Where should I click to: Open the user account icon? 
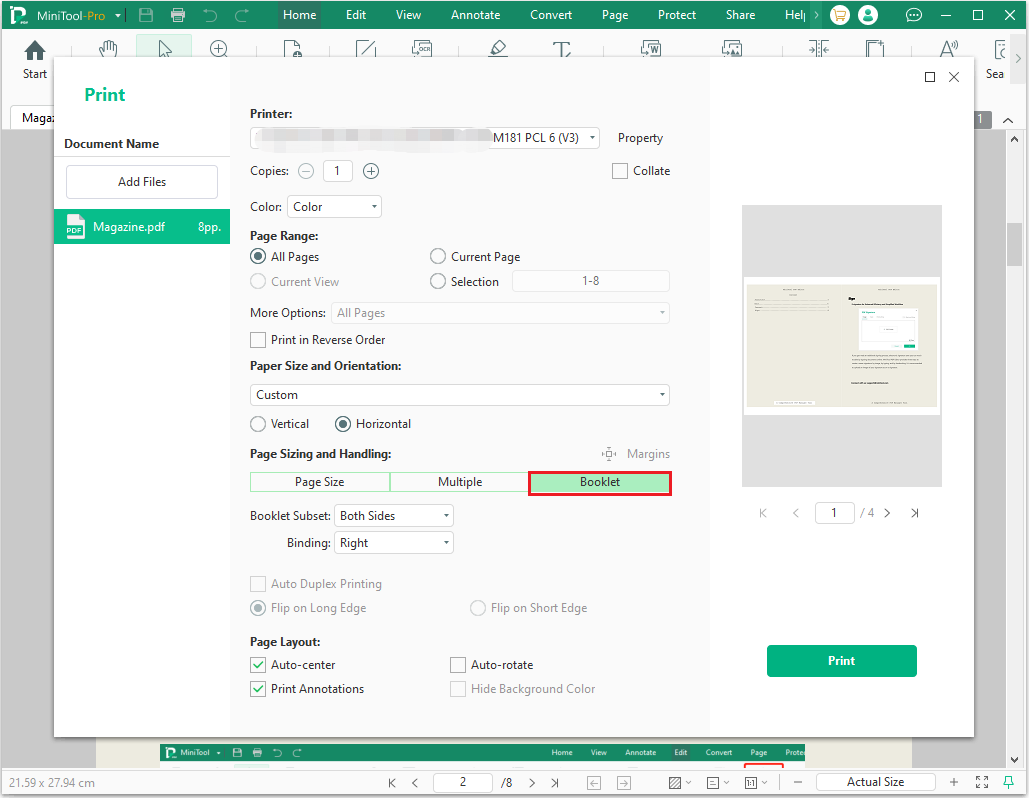click(x=868, y=14)
